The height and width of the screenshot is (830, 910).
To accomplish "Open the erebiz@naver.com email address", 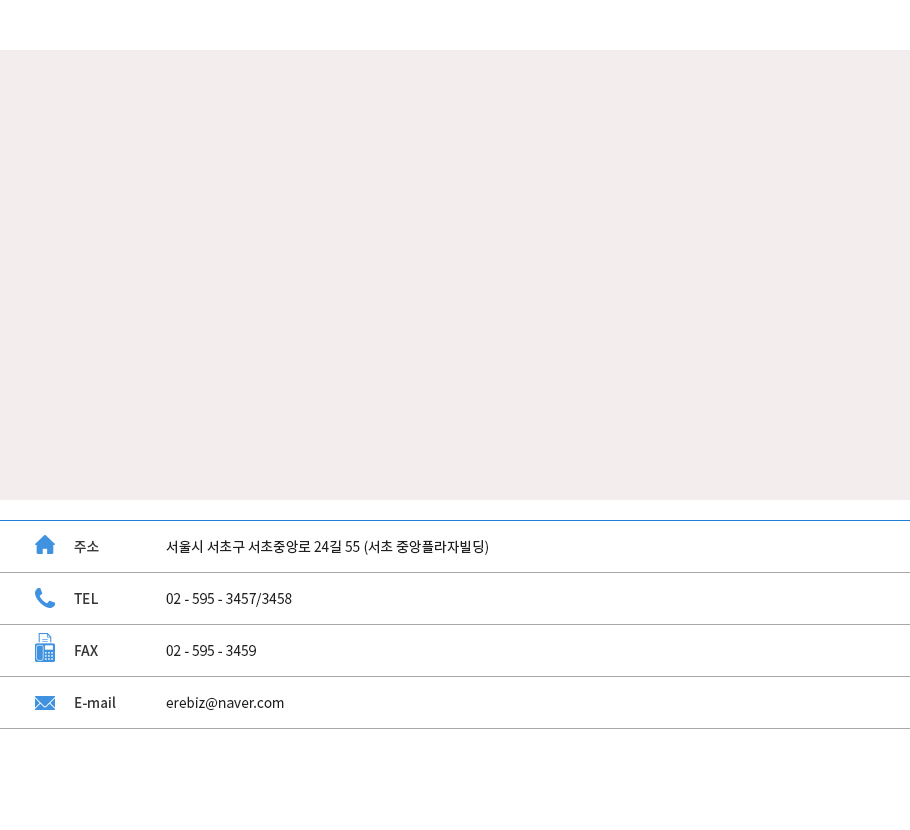I will point(225,703).
